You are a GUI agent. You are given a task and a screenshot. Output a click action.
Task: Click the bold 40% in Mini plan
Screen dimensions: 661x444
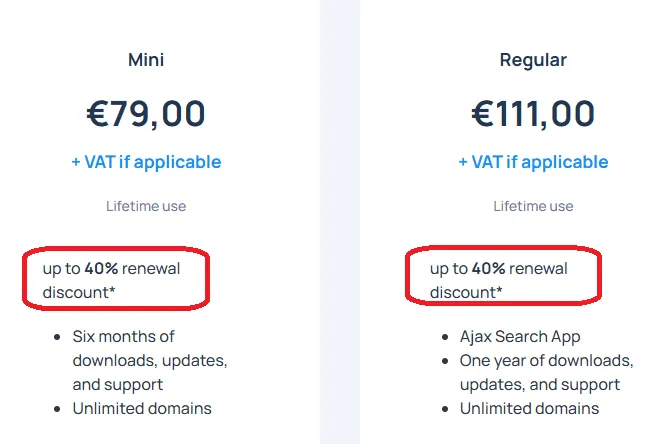[102, 269]
